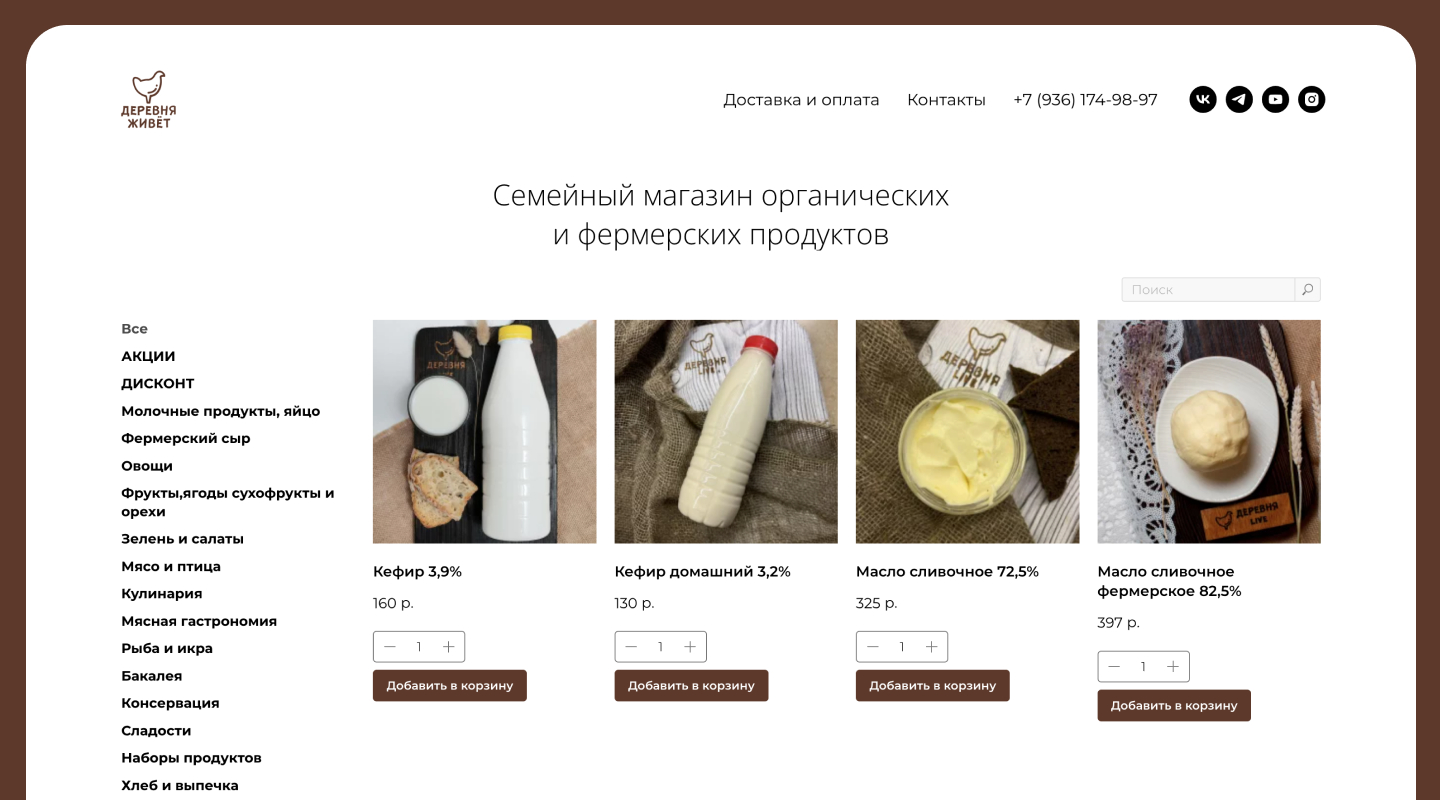Click the Поиск search input field
Image resolution: width=1440 pixels, height=800 pixels.
click(1208, 290)
